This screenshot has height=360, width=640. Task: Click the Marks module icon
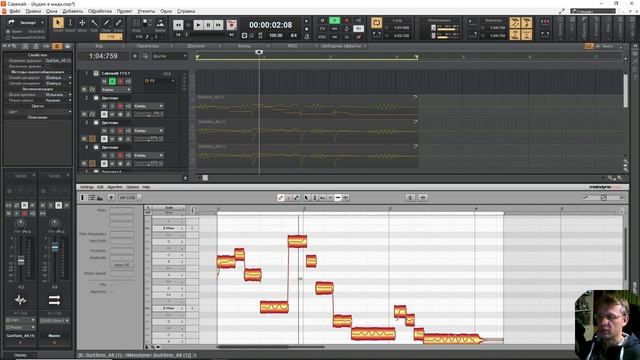[x=160, y=23]
